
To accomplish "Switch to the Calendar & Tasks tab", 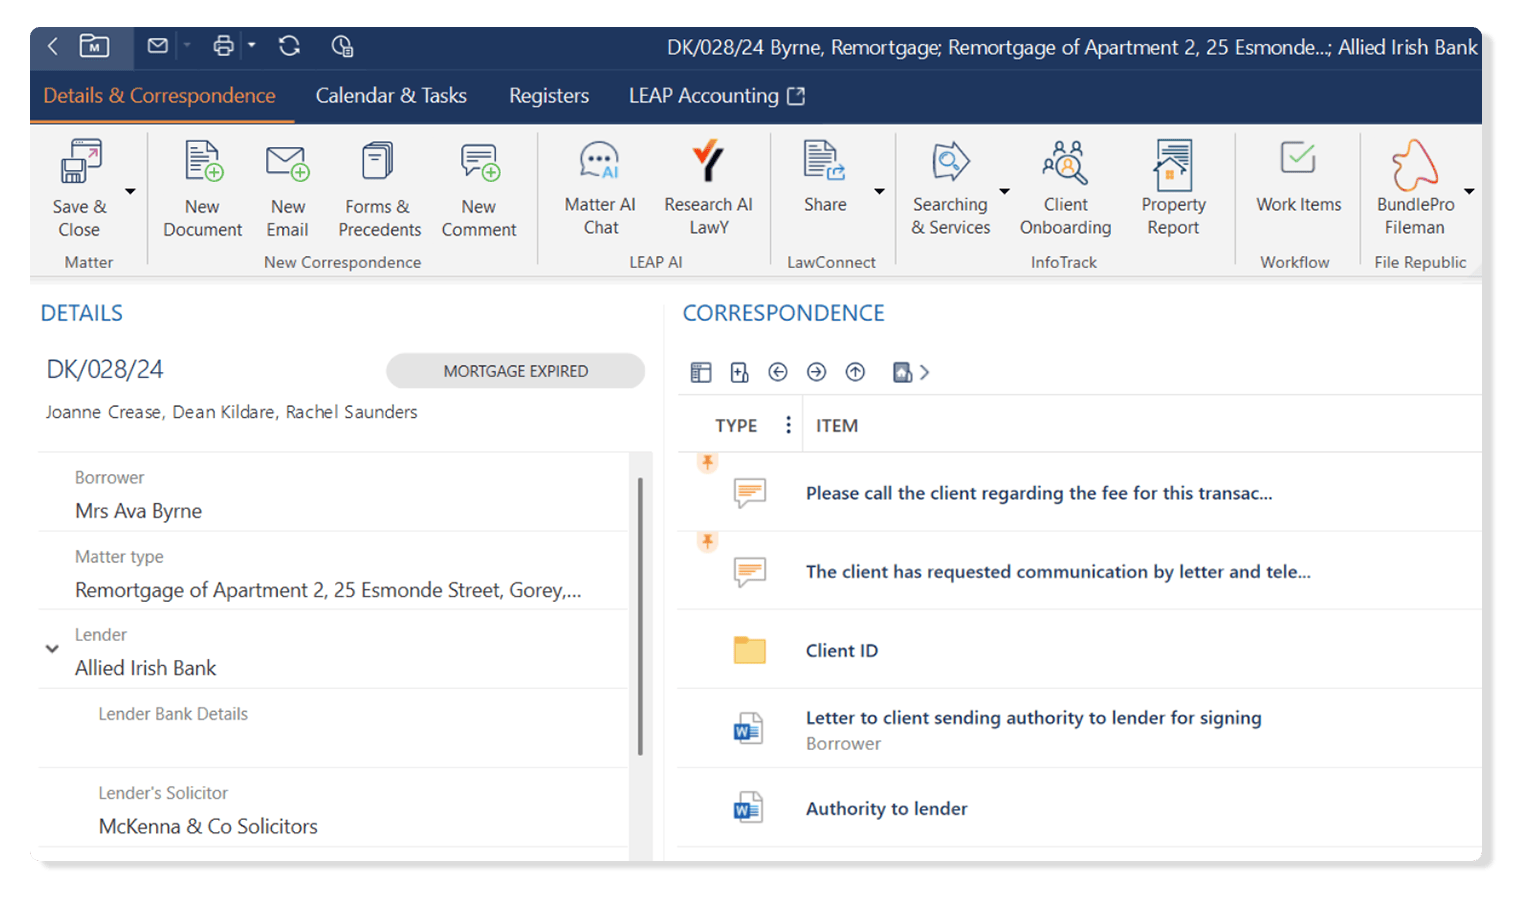I will point(391,96).
